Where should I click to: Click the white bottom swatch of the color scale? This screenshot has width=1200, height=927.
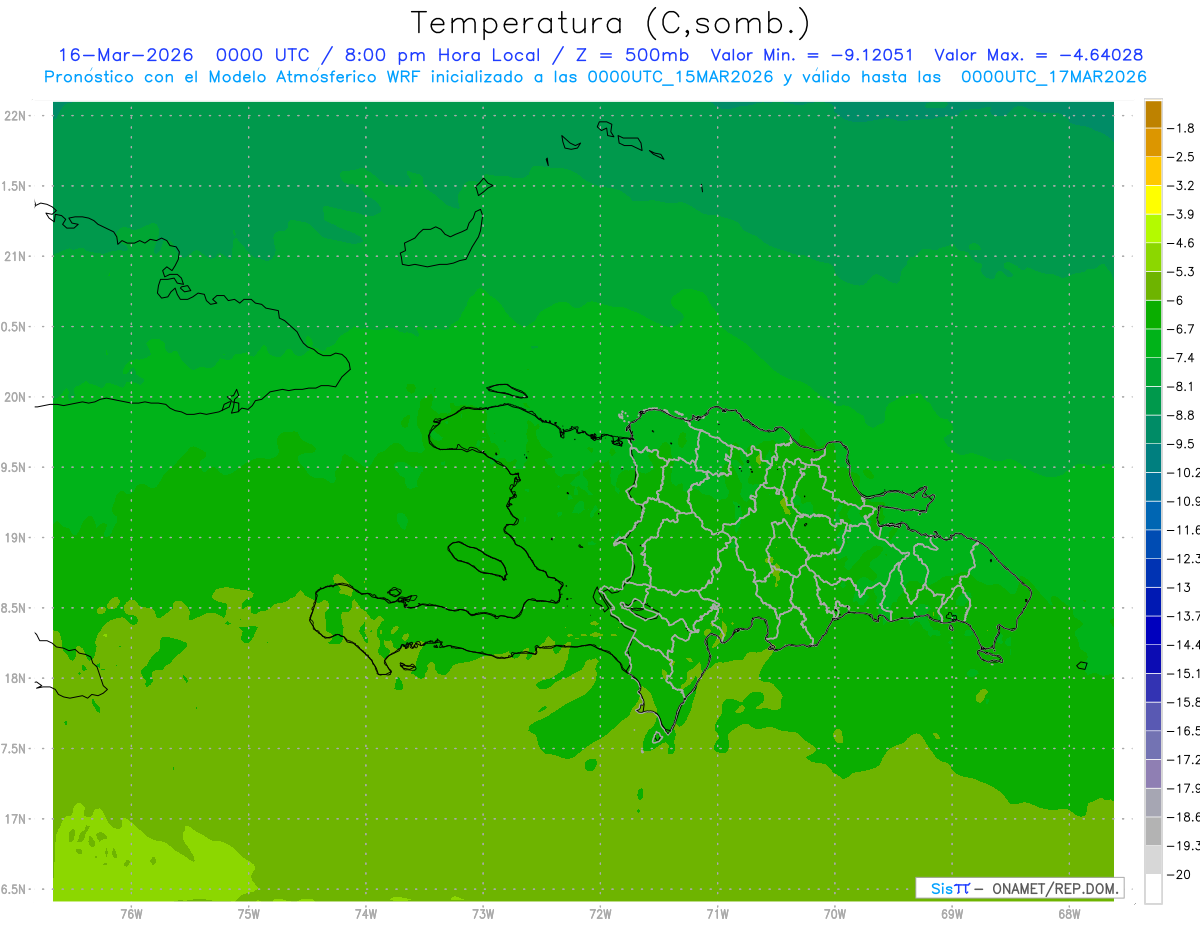pyautogui.click(x=1153, y=889)
